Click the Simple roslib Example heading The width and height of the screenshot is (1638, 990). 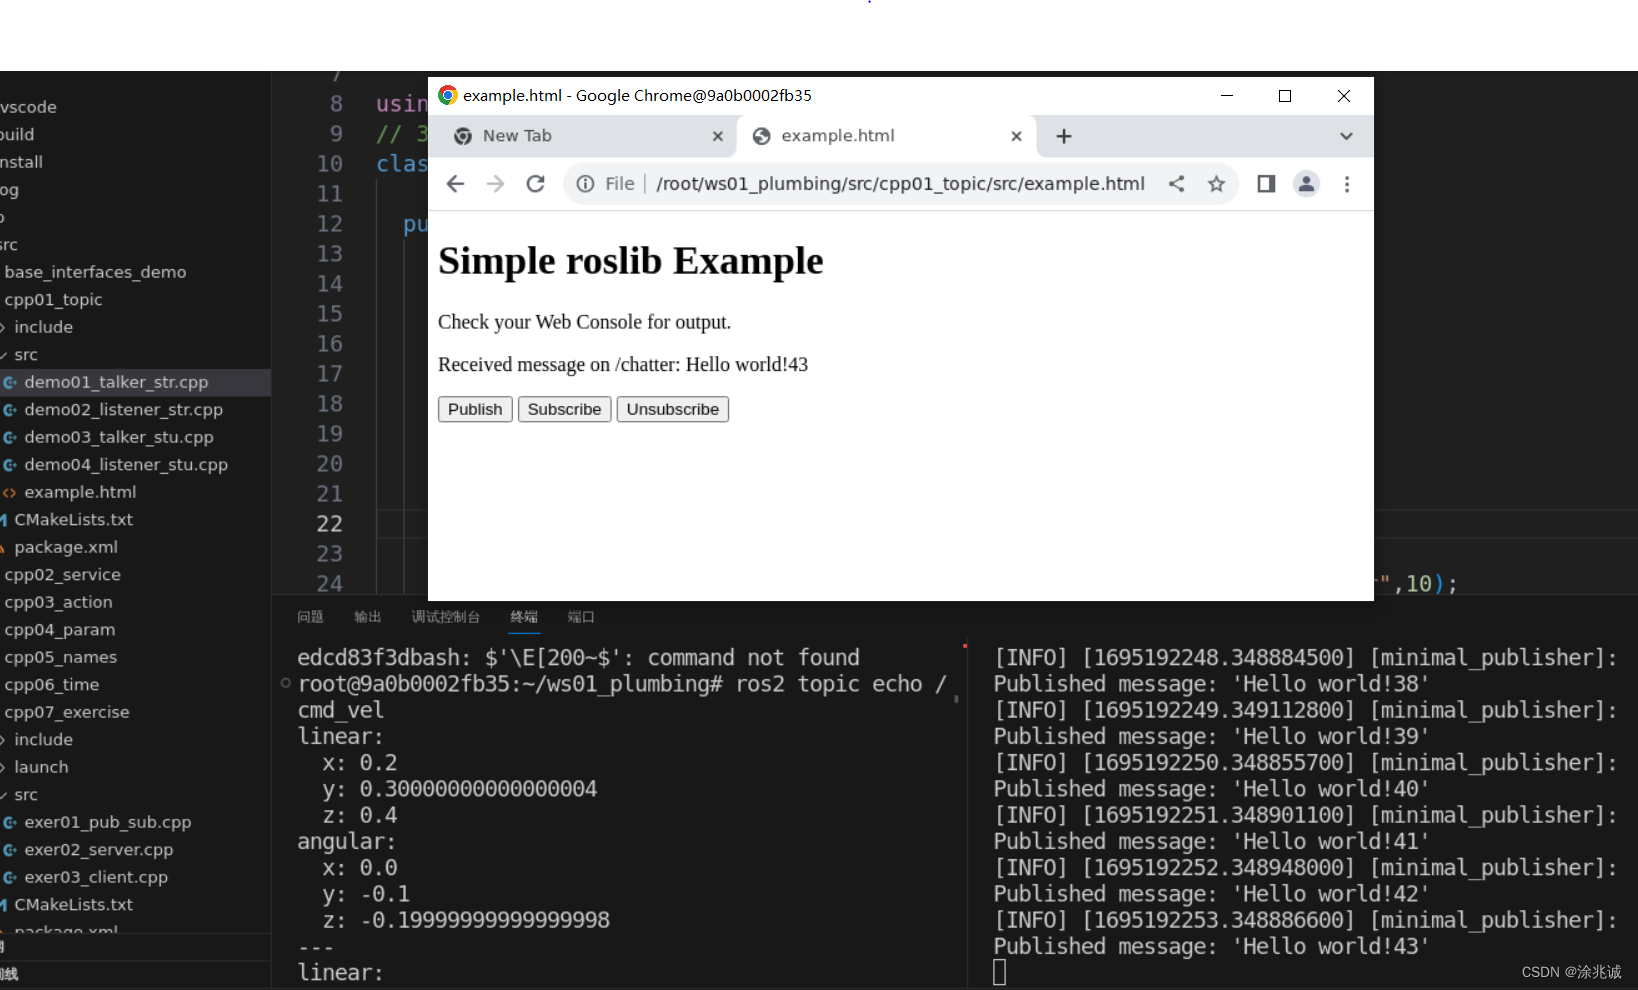pos(631,261)
